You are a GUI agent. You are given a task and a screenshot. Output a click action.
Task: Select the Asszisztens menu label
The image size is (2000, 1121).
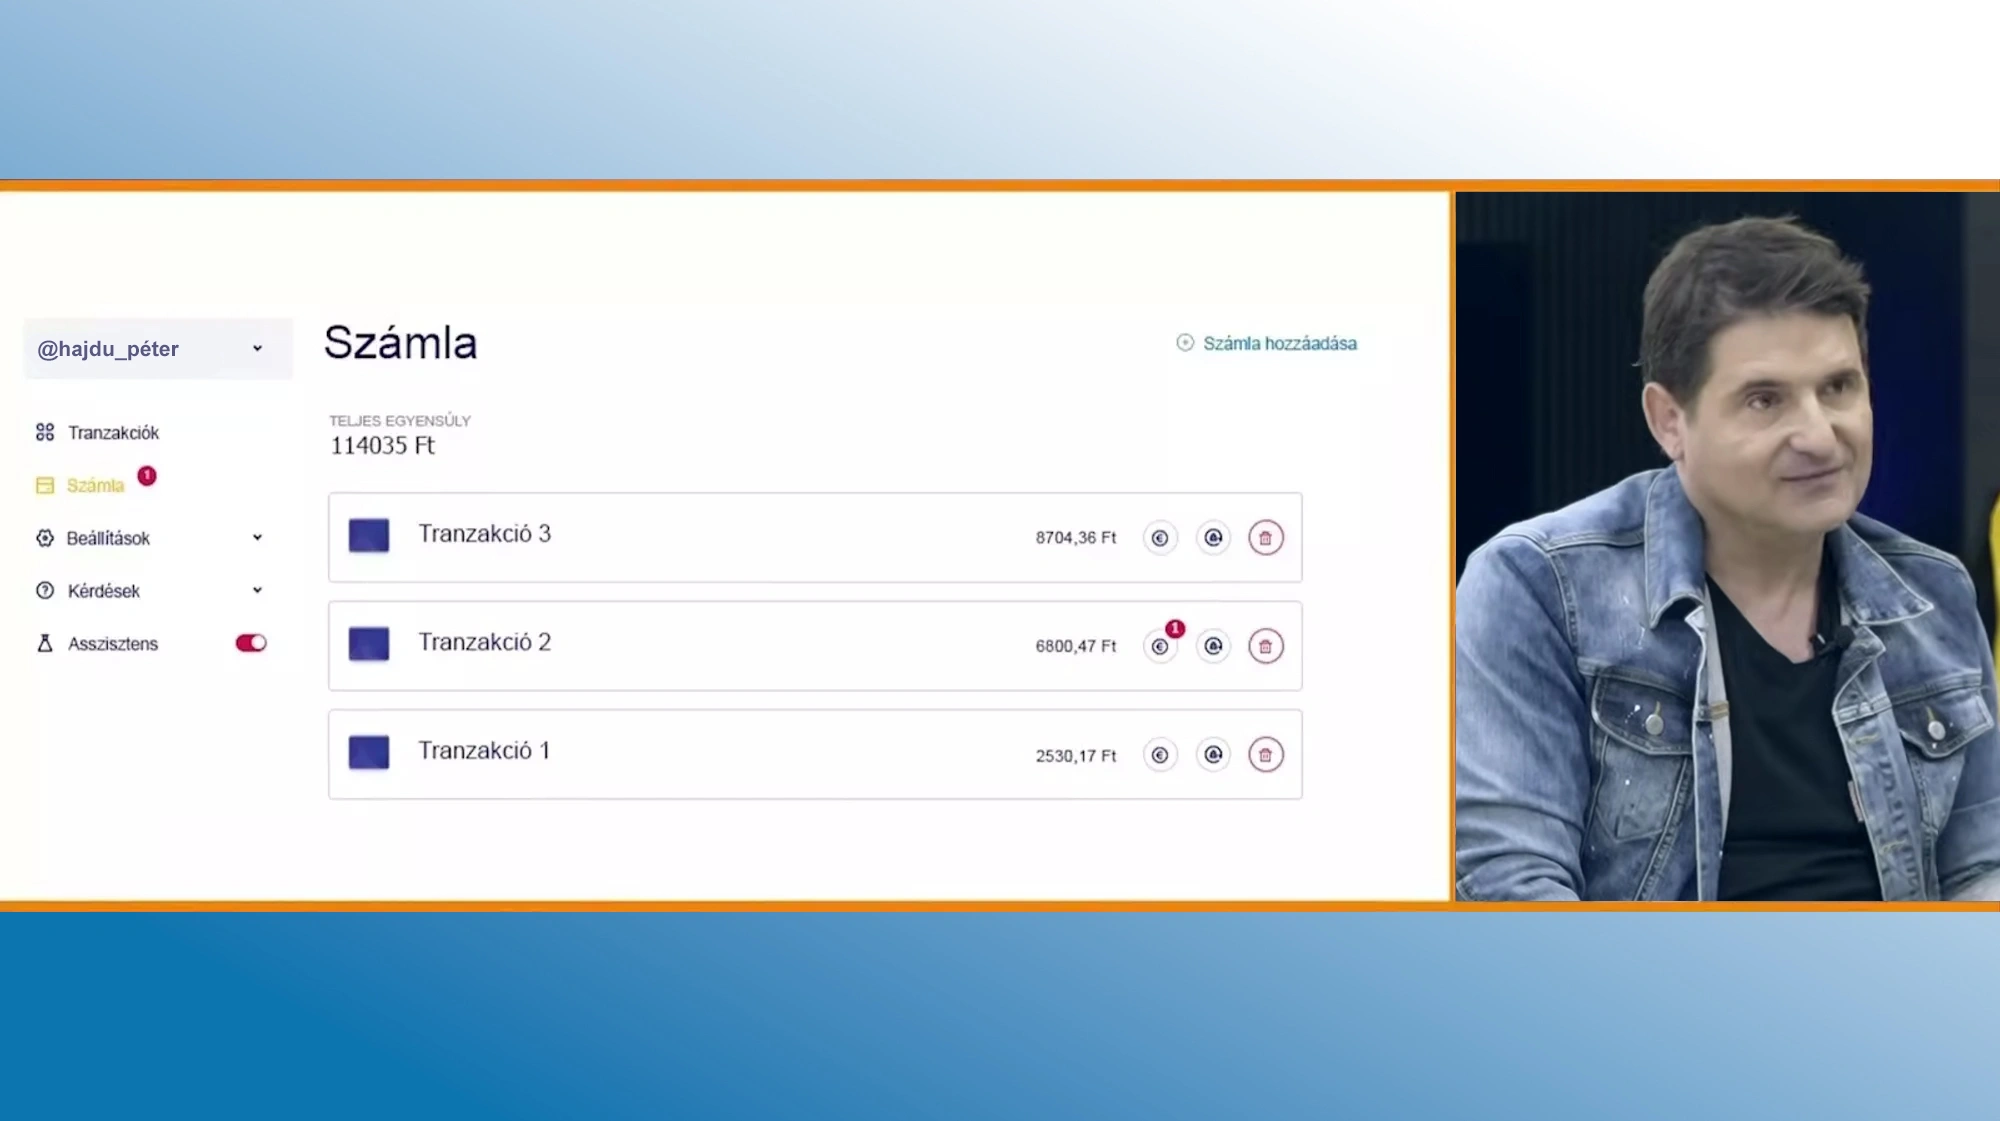click(113, 644)
